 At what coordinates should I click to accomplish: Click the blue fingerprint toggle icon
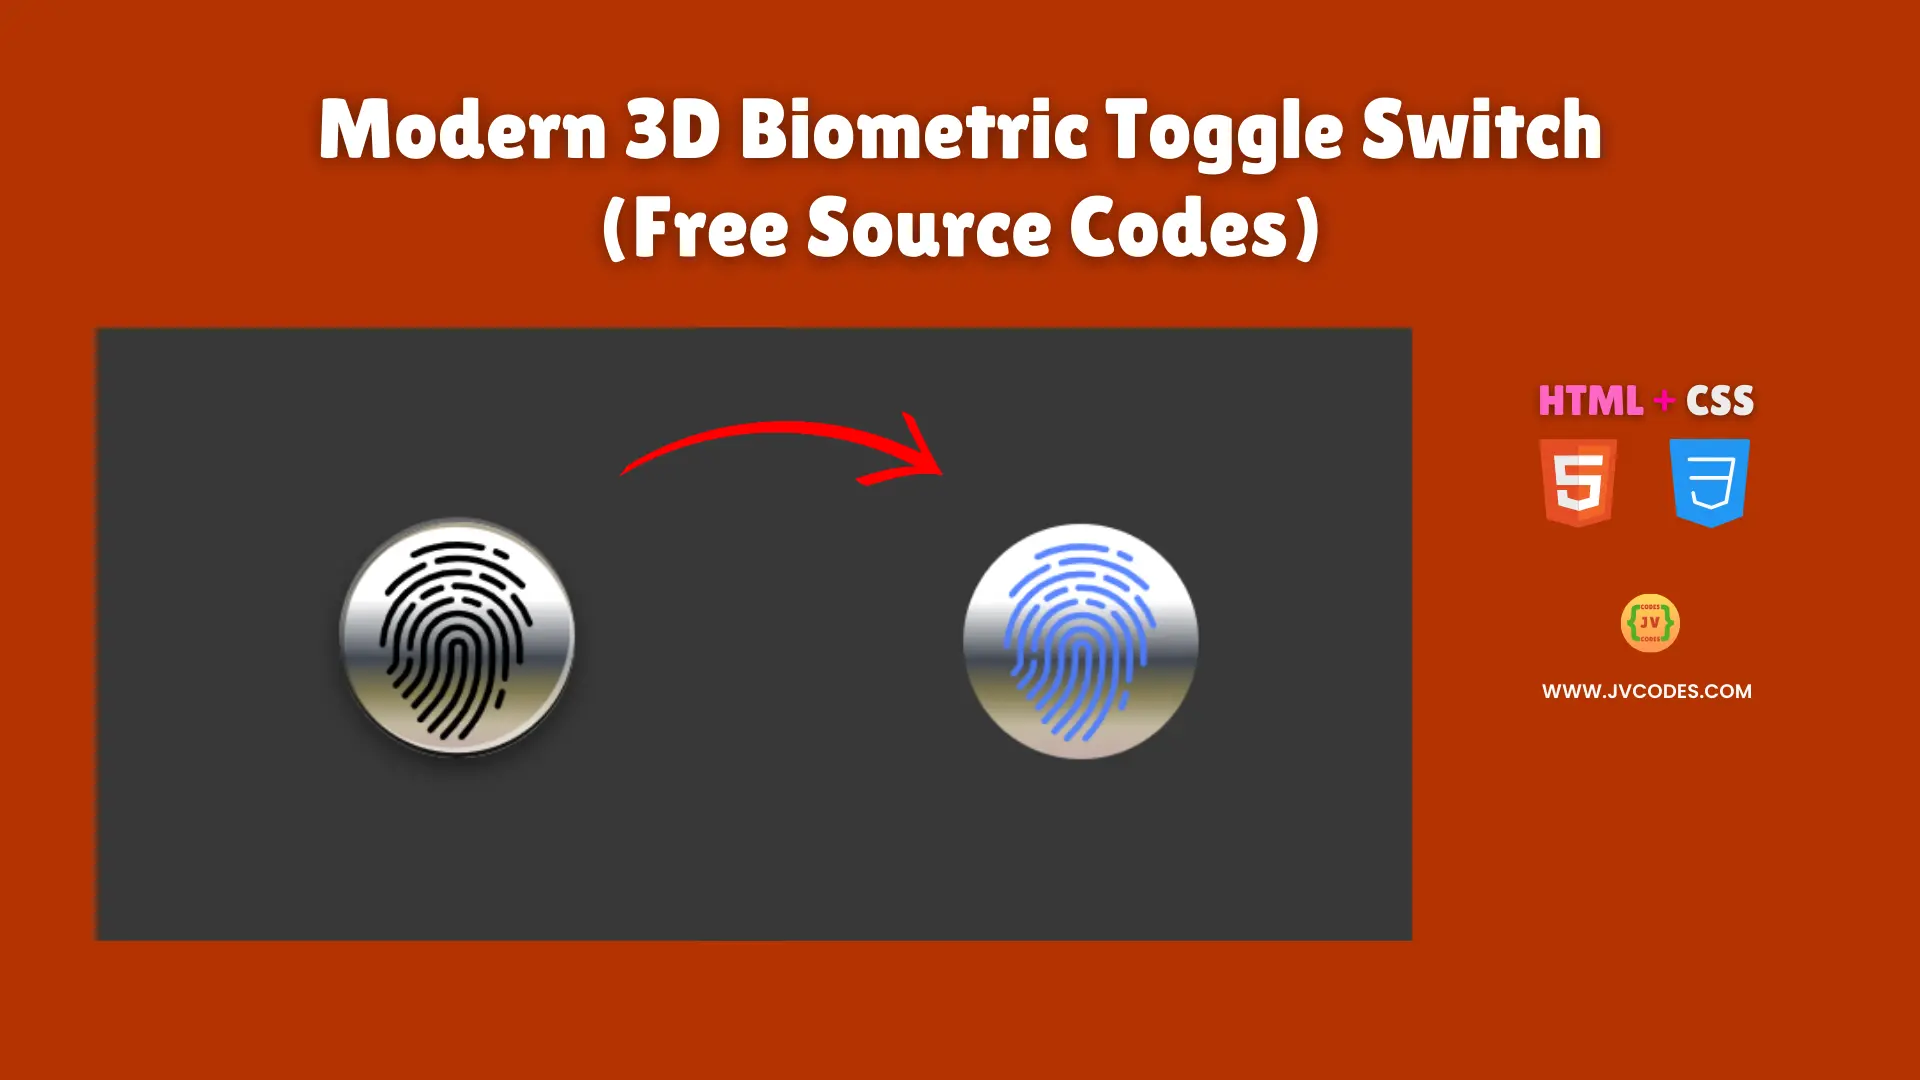point(1079,641)
